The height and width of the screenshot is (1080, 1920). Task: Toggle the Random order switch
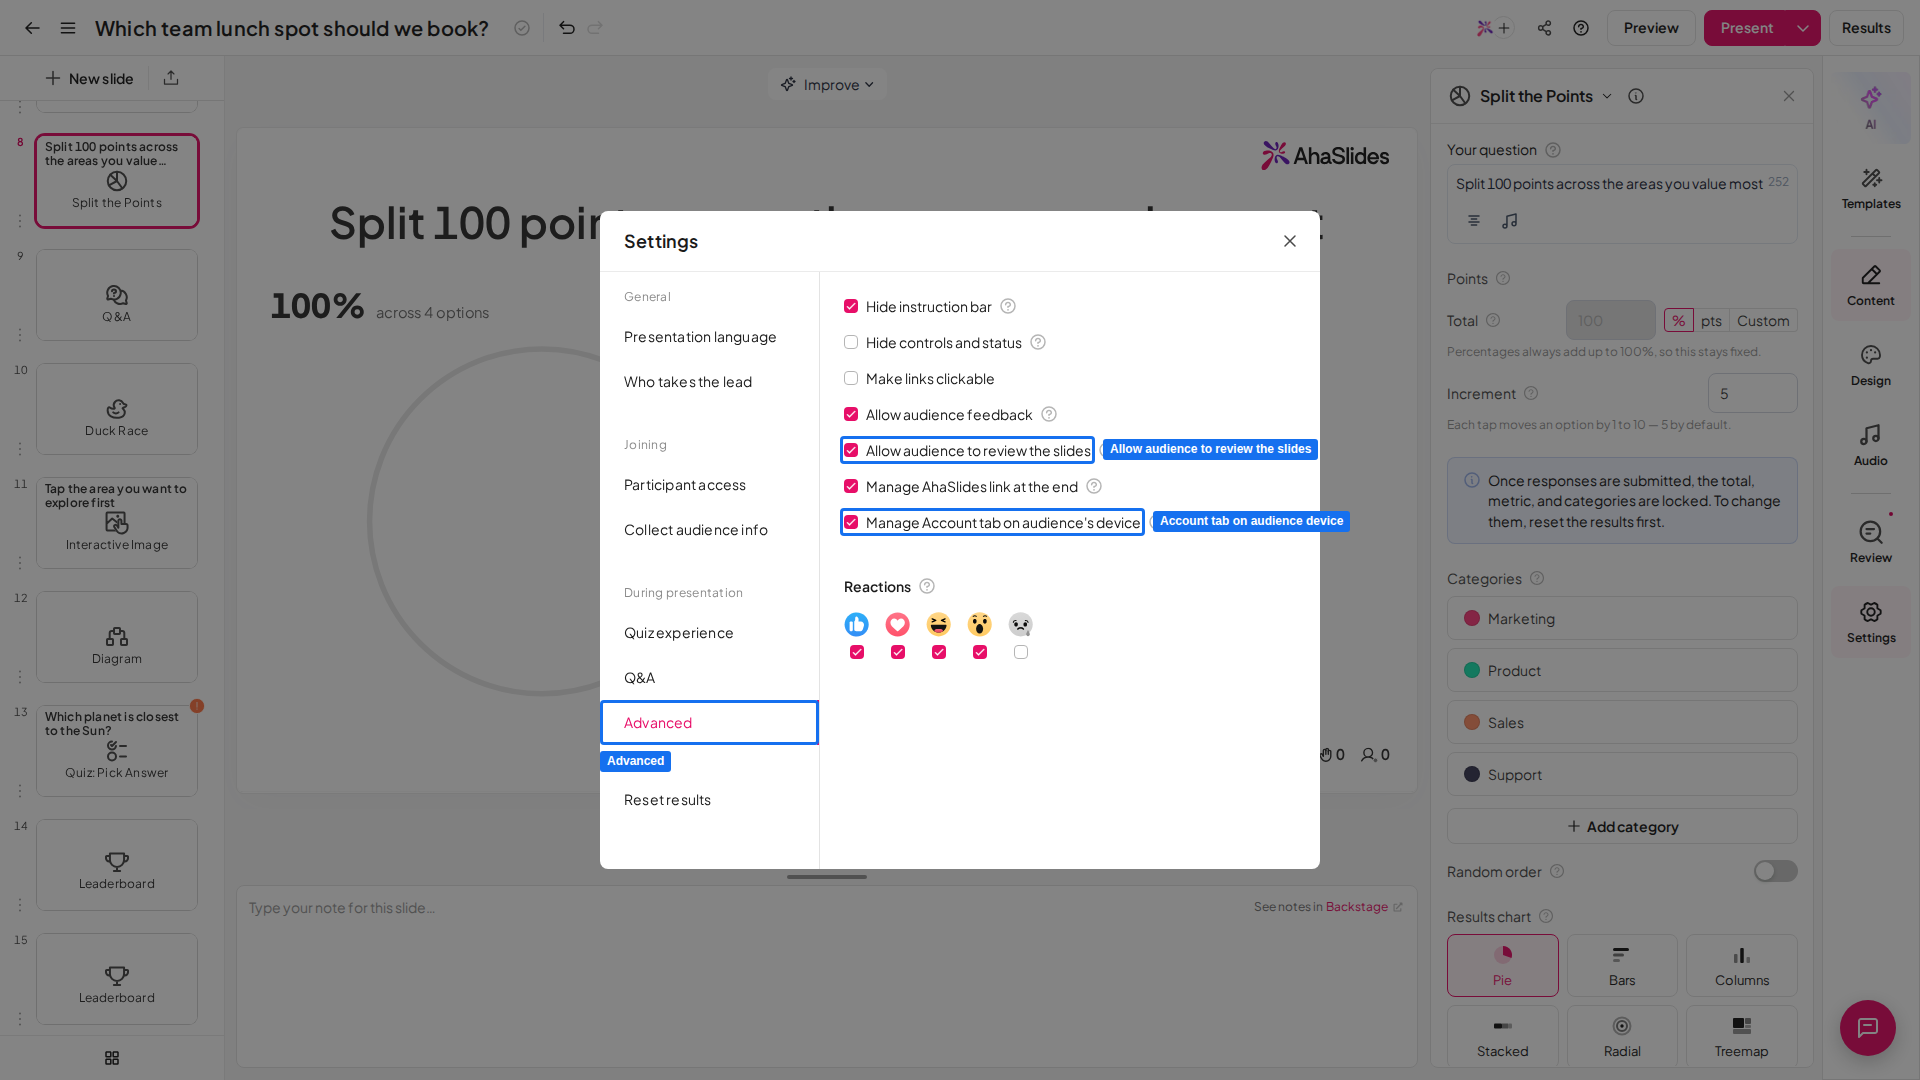click(1775, 871)
